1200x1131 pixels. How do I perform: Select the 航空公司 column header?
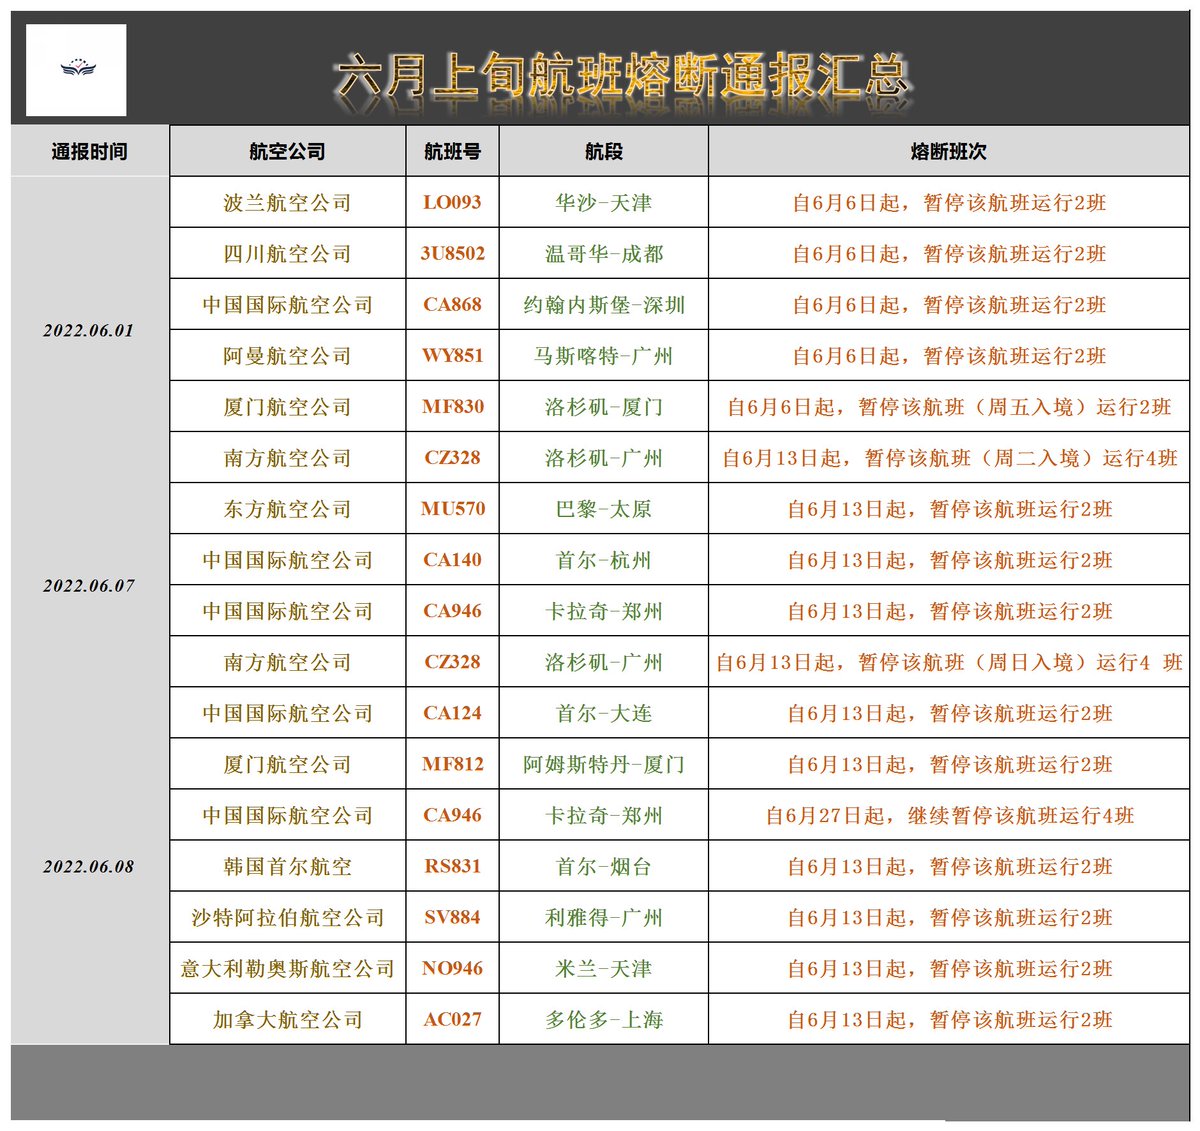288,152
